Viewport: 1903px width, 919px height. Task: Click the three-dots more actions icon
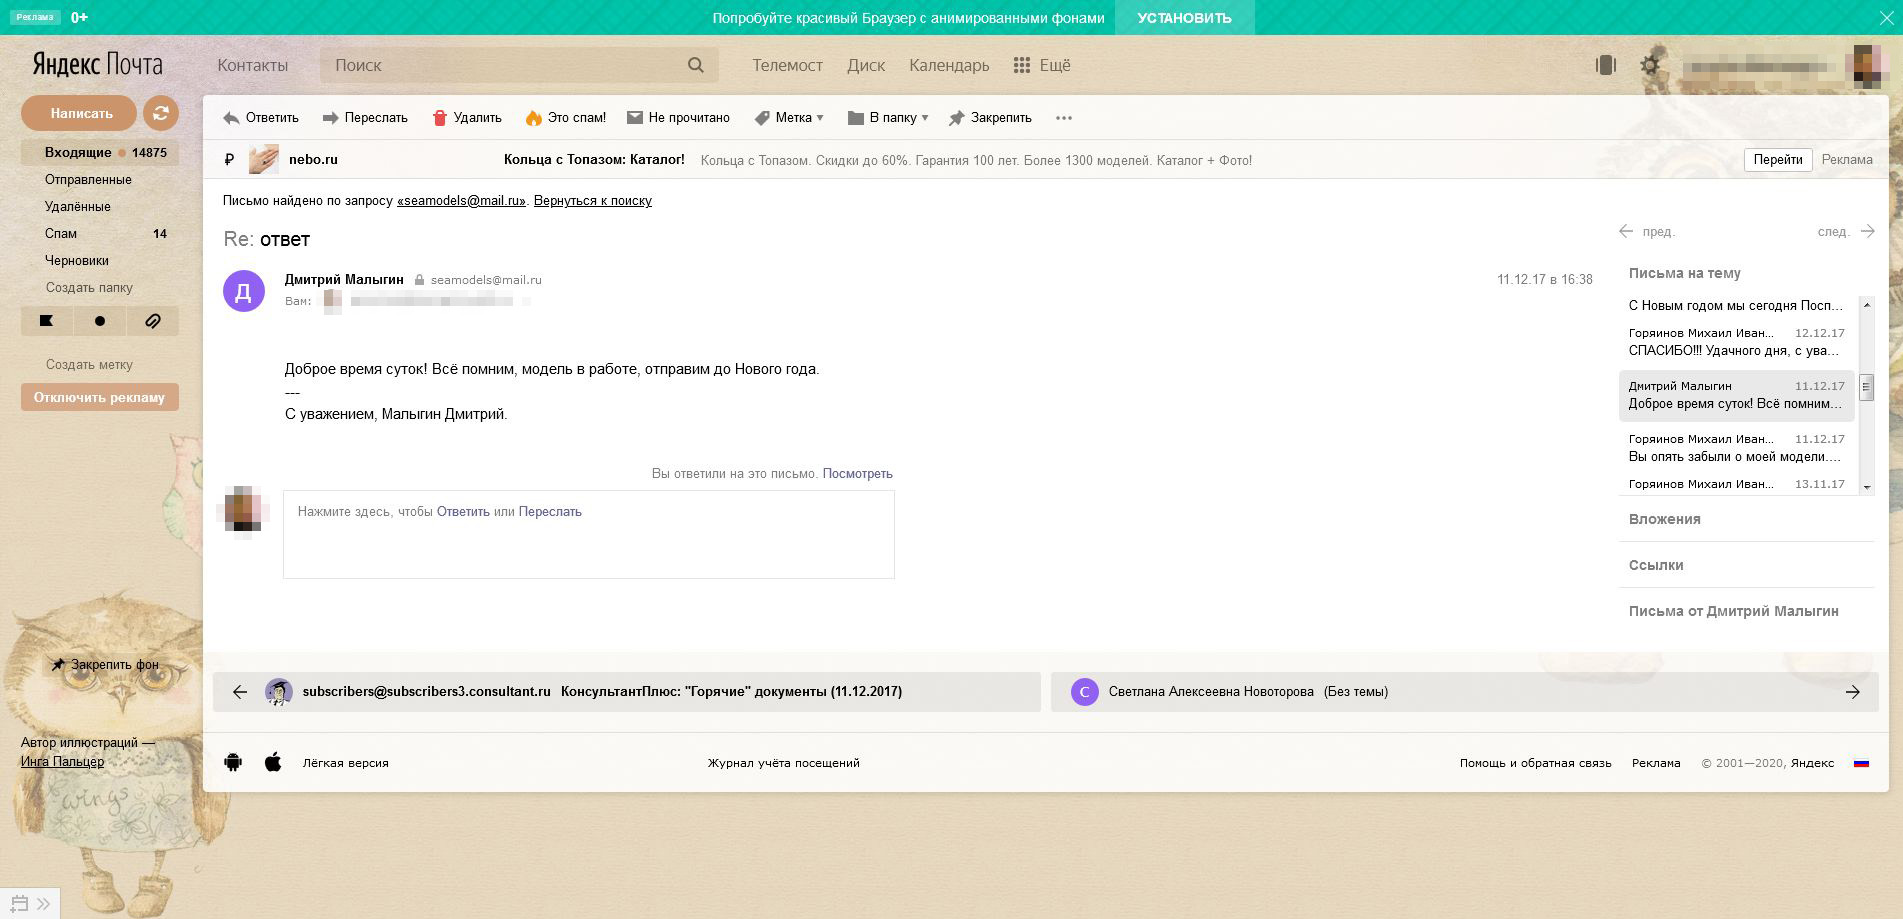(1064, 118)
